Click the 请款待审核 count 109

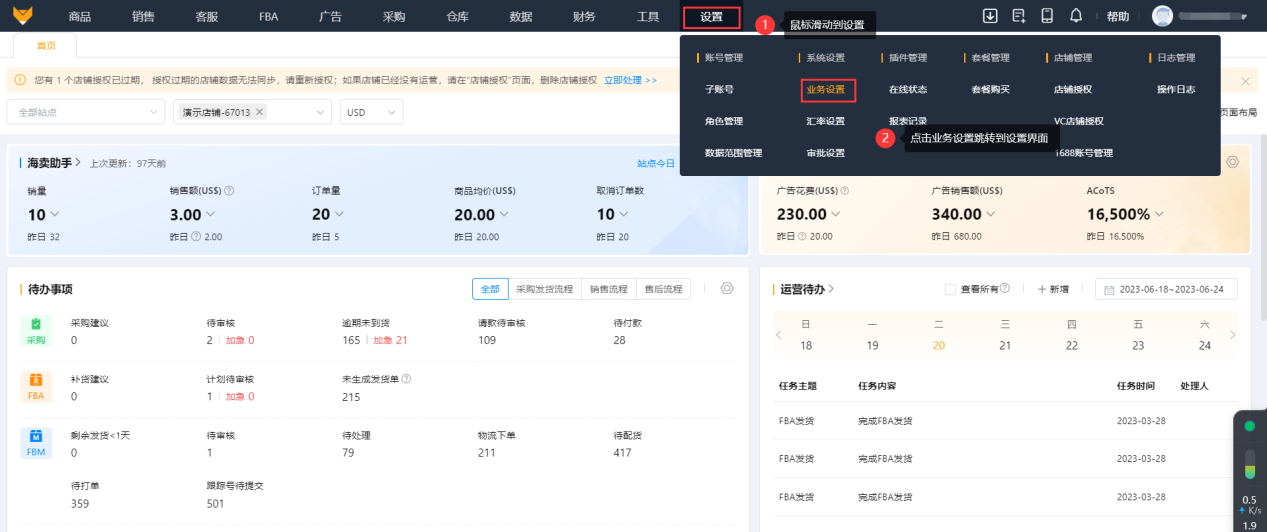[x=487, y=340]
